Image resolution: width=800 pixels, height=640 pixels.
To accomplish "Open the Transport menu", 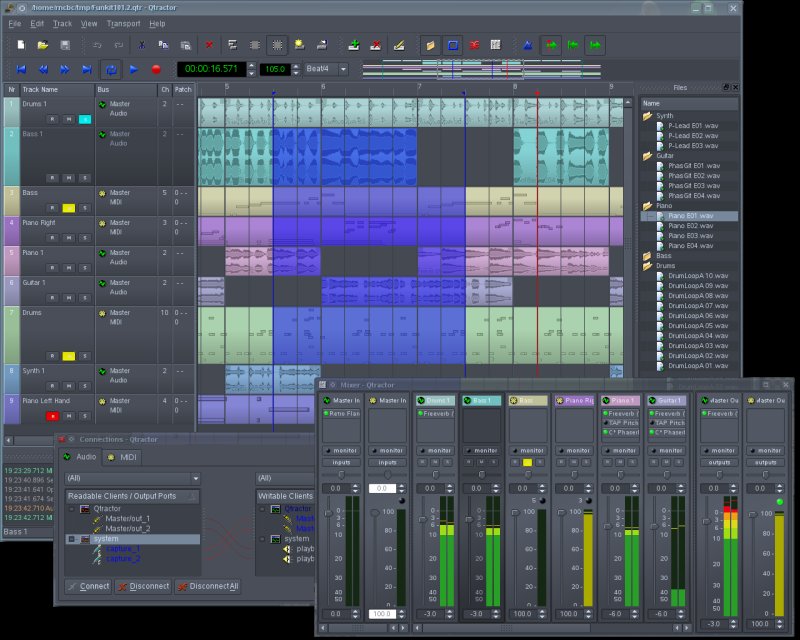I will tap(123, 23).
